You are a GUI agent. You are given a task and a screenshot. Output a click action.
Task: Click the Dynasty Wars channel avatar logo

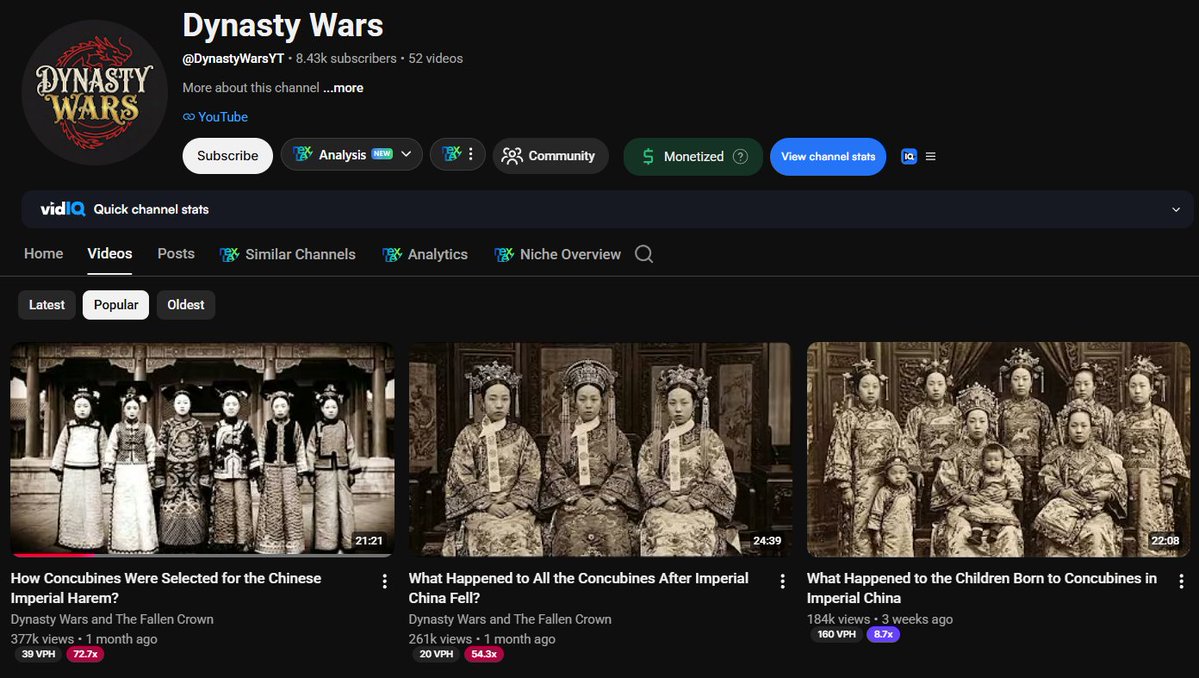tap(94, 92)
